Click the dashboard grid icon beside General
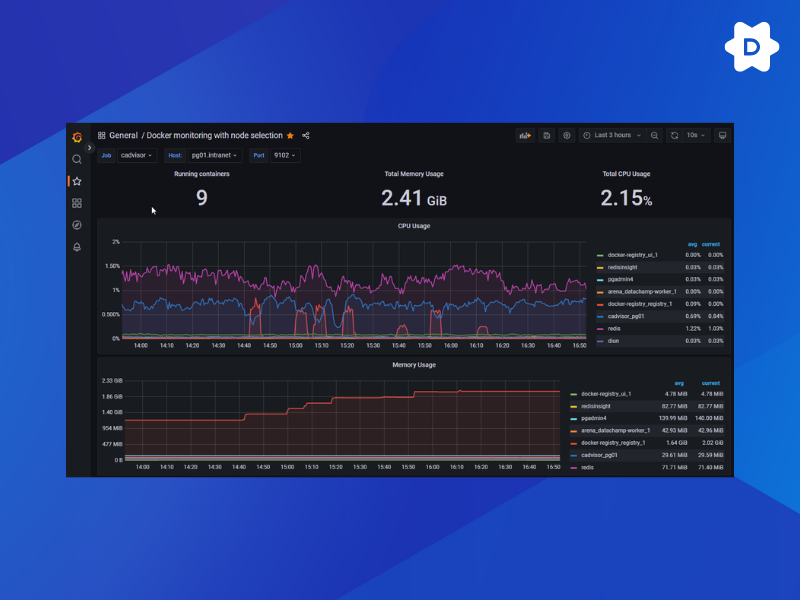The image size is (800, 600). tap(102, 135)
